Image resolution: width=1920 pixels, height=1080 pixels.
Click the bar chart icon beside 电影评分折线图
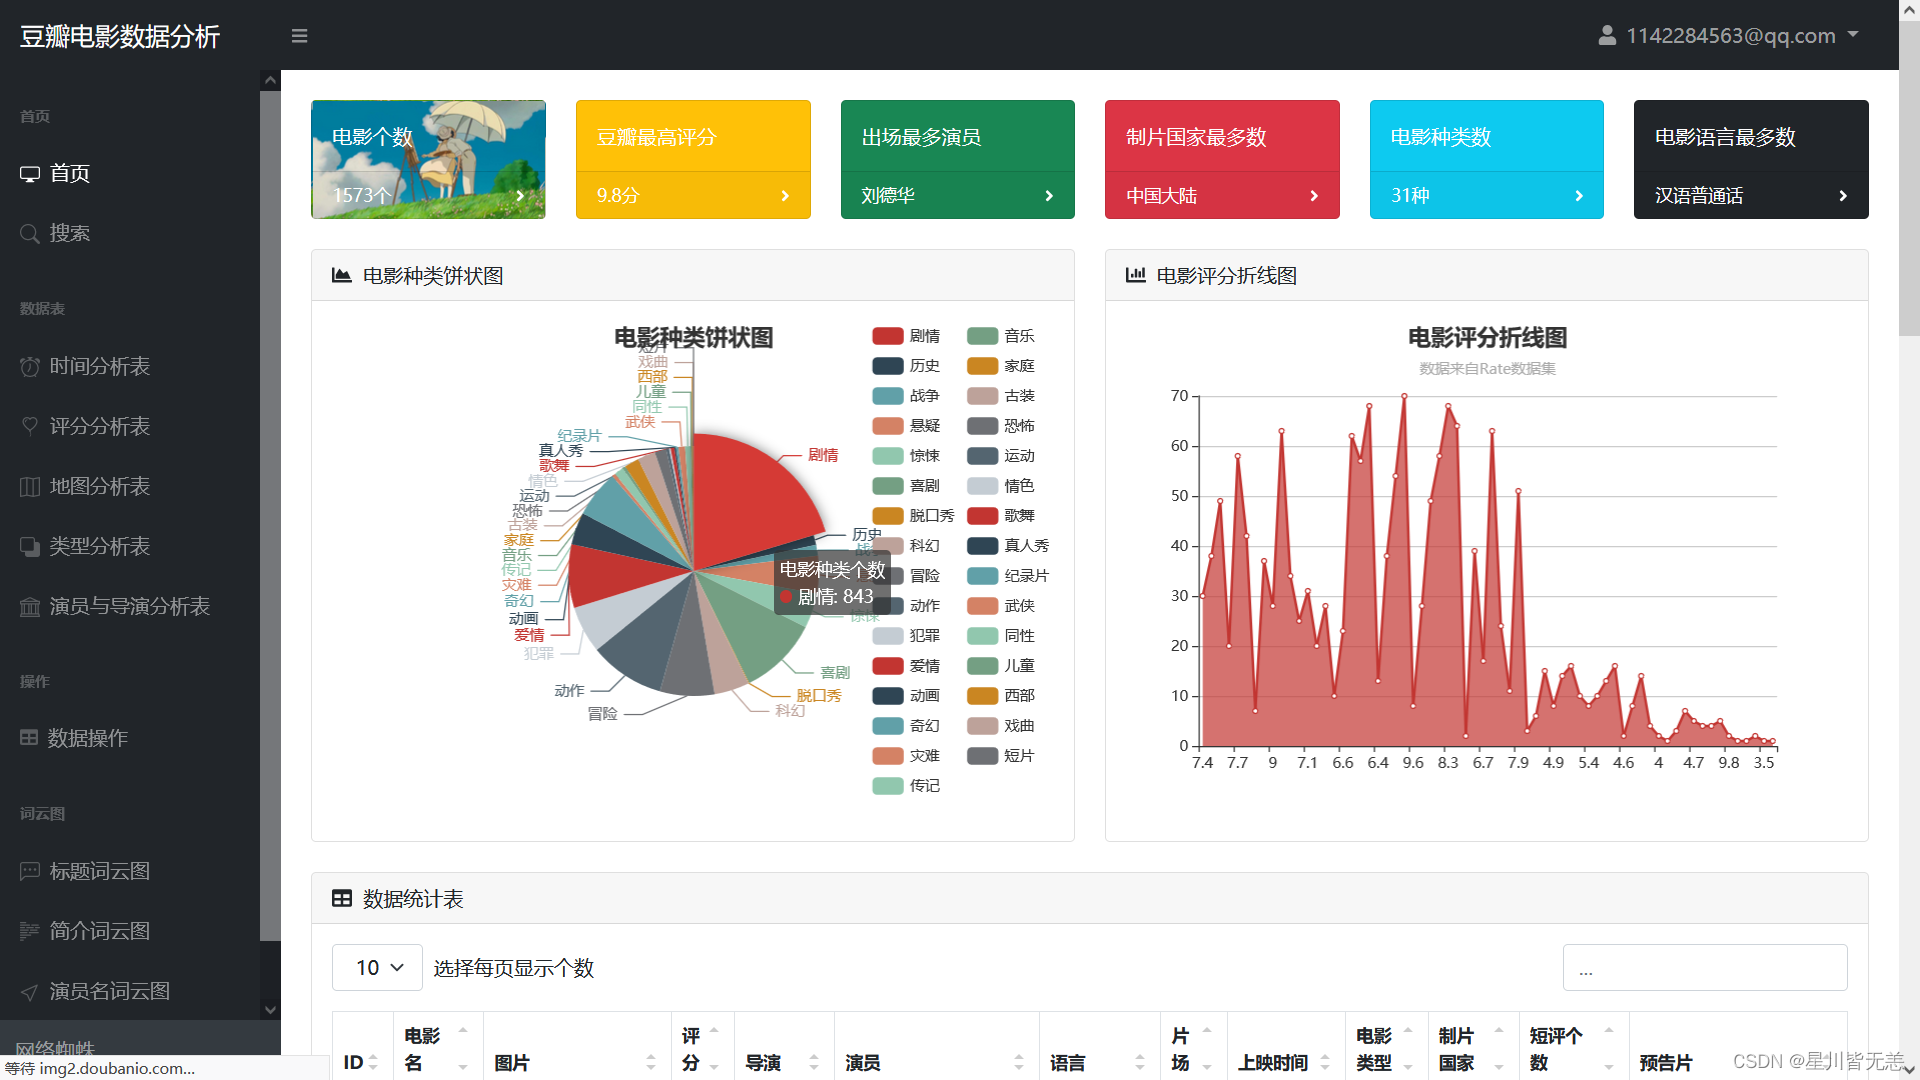(1136, 275)
